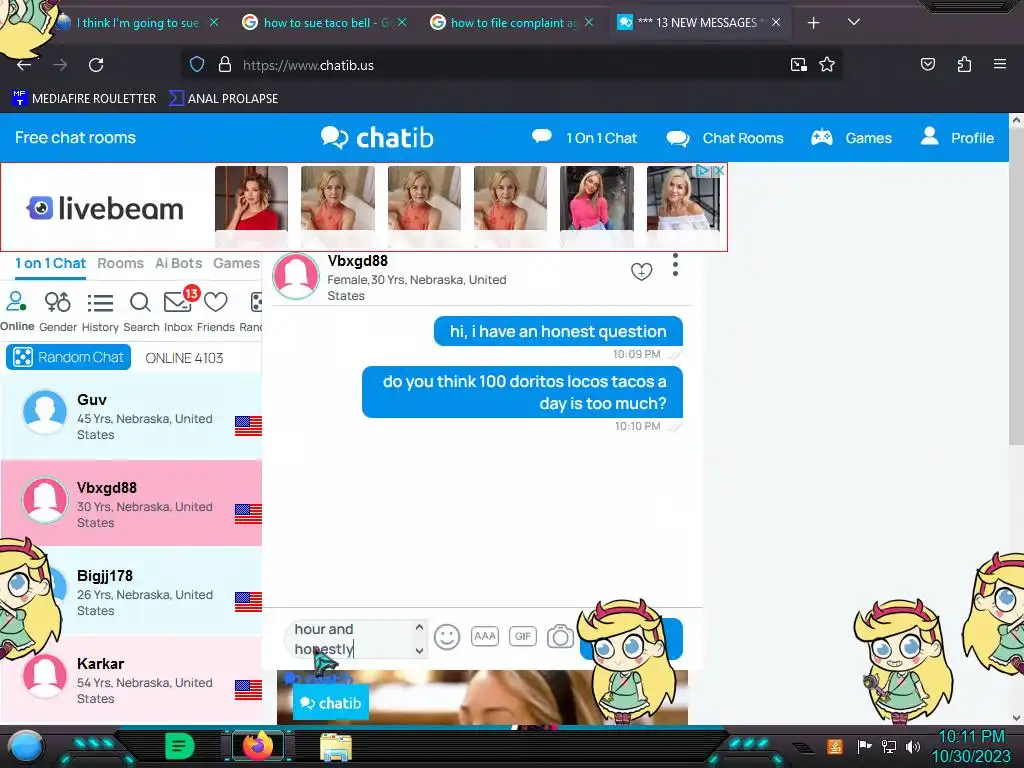Open the GIF picker

click(522, 636)
